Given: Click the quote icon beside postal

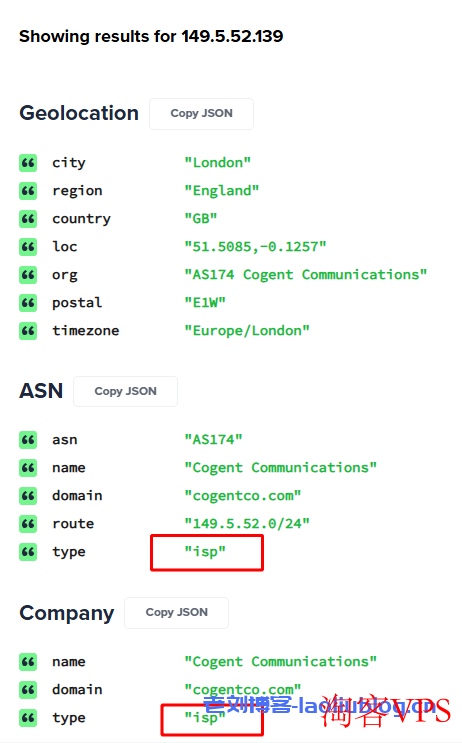Looking at the screenshot, I should click(x=28, y=303).
